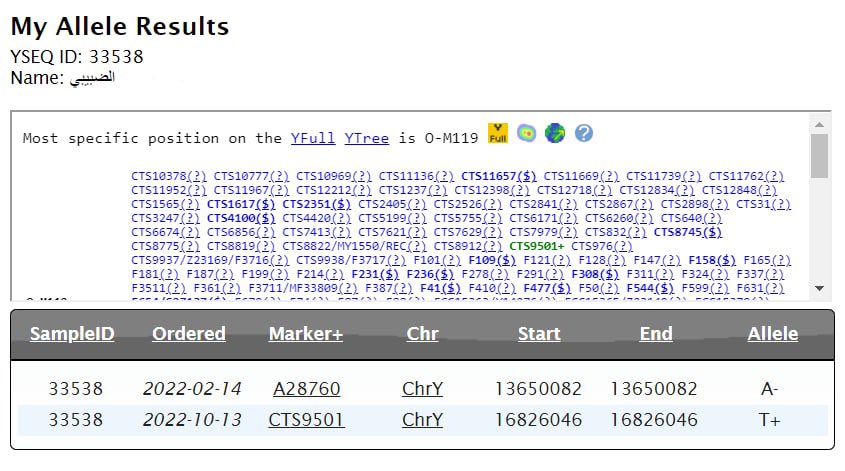Open the globe map icon

[x=555, y=133]
